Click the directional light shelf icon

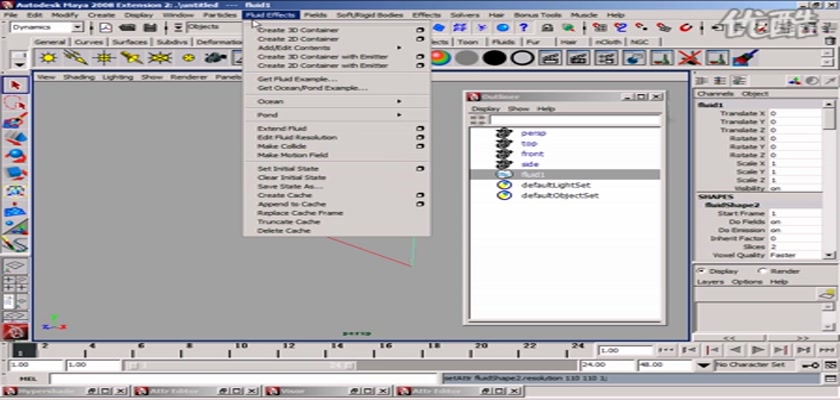click(x=76, y=57)
